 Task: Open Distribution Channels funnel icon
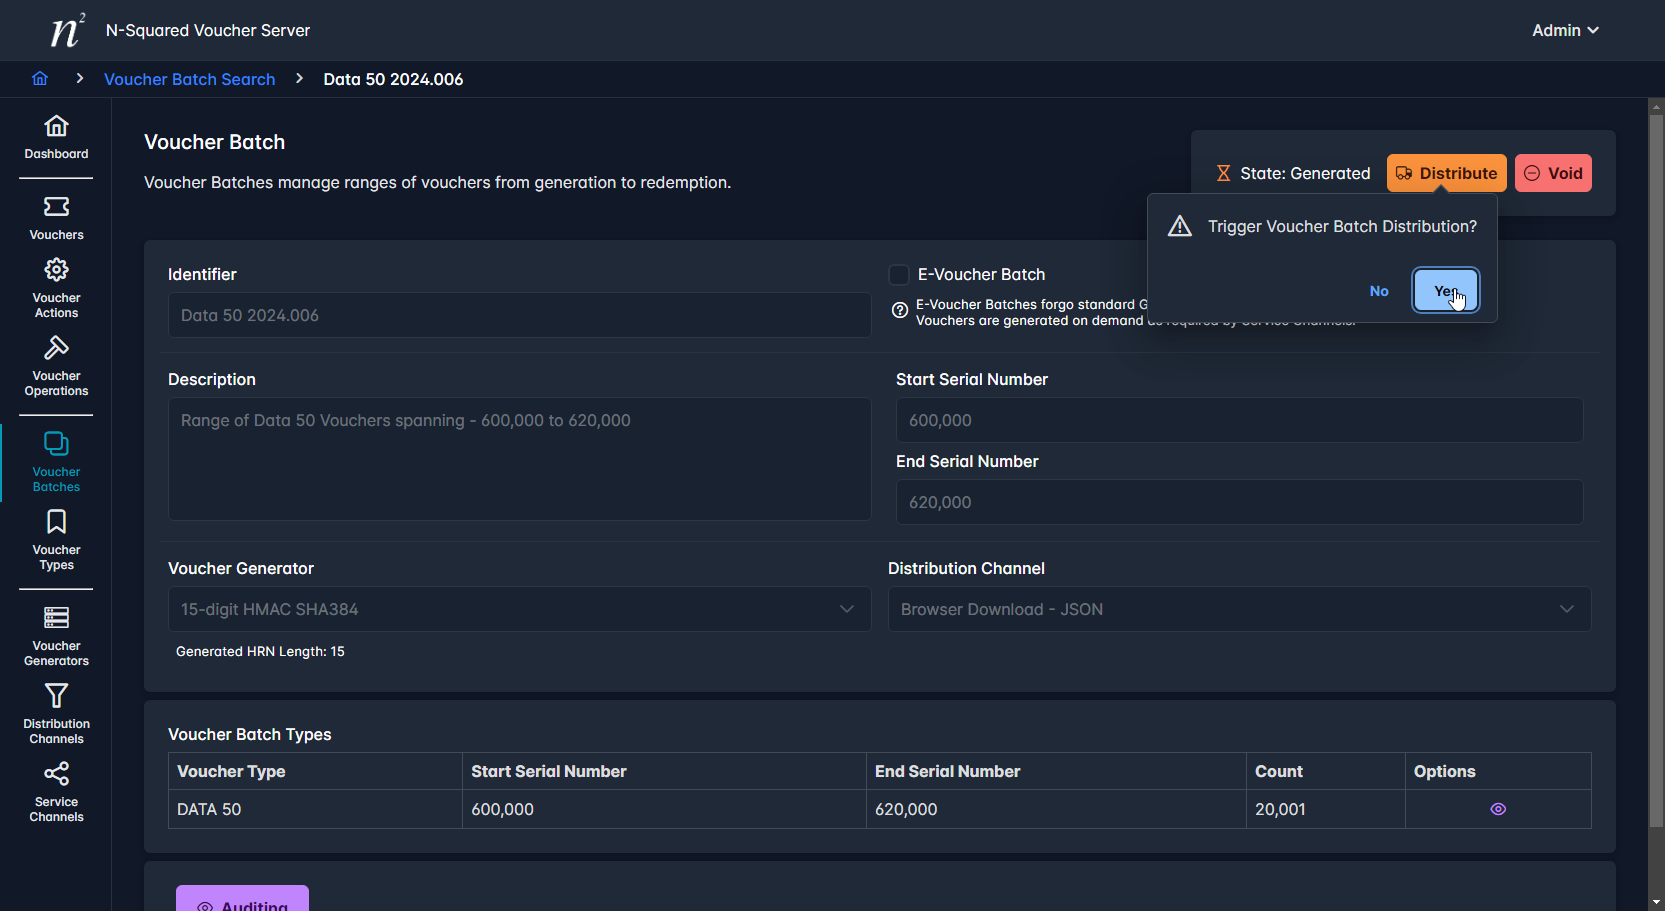pos(56,696)
